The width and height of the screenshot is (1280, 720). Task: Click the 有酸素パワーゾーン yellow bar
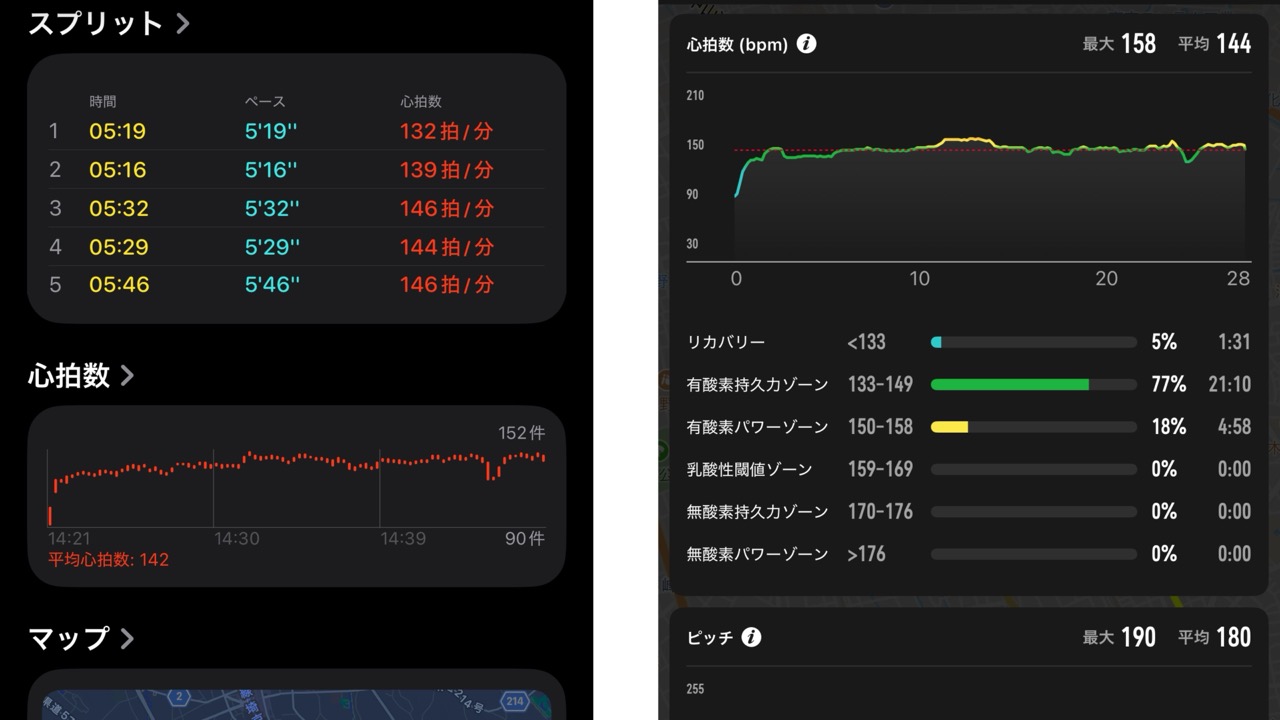(949, 427)
